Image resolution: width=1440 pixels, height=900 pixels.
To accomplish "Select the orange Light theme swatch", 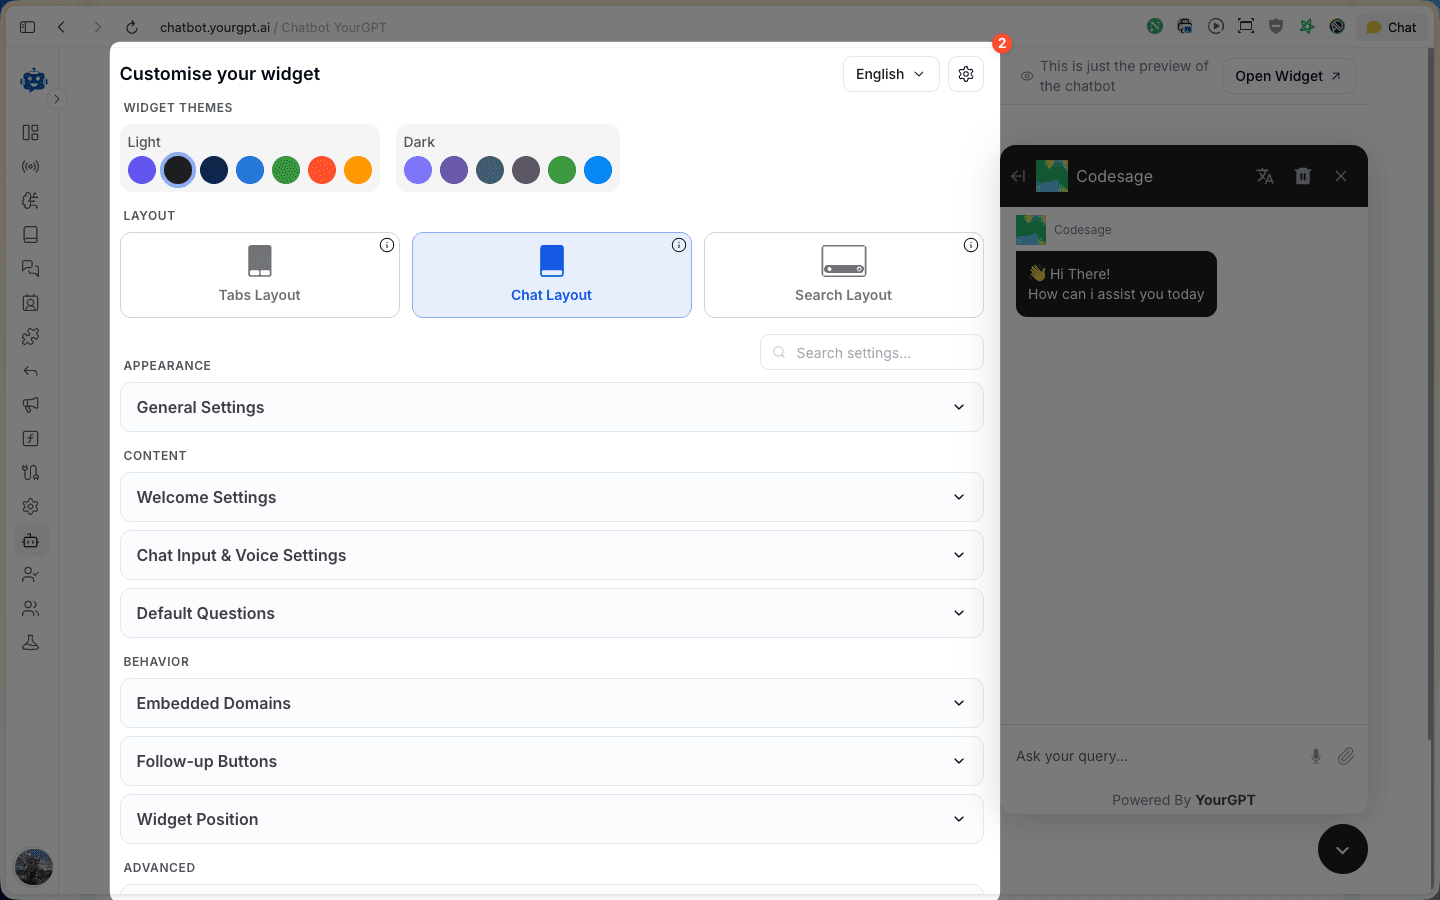I will tap(358, 170).
